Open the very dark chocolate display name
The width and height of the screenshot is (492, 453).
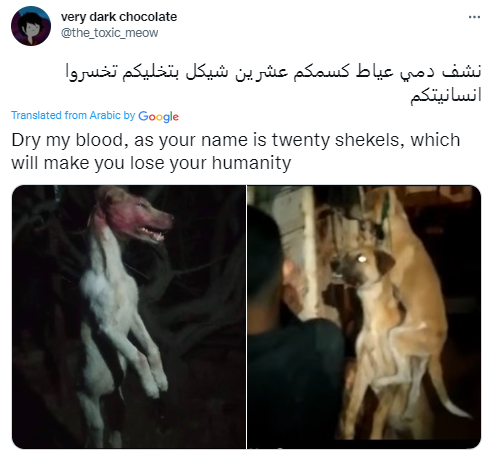click(x=119, y=17)
